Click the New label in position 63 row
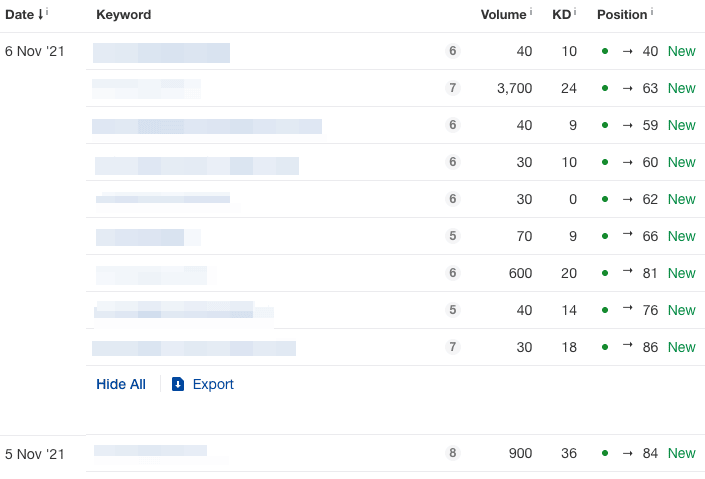This screenshot has height=479, width=705. tap(681, 88)
